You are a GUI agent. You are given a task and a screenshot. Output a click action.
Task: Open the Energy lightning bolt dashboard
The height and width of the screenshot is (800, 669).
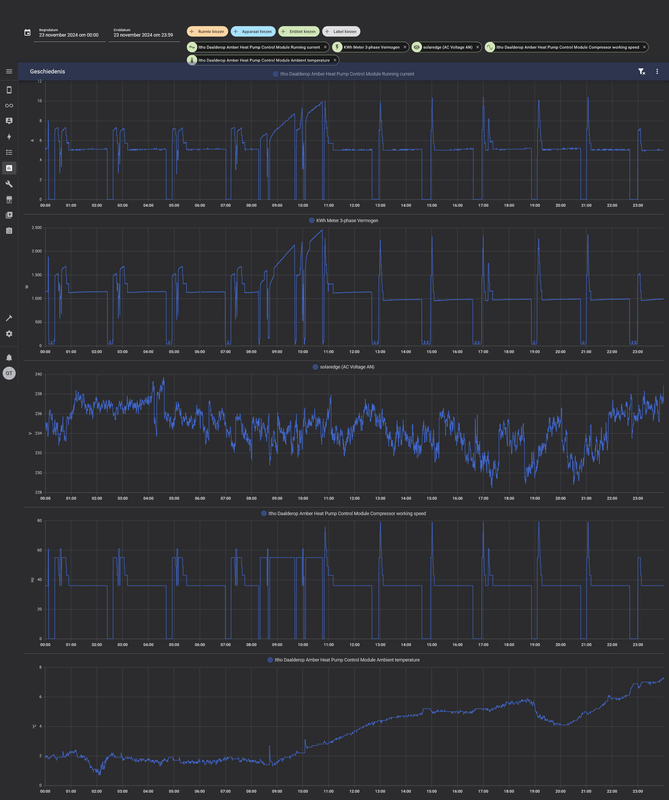pyautogui.click(x=9, y=137)
